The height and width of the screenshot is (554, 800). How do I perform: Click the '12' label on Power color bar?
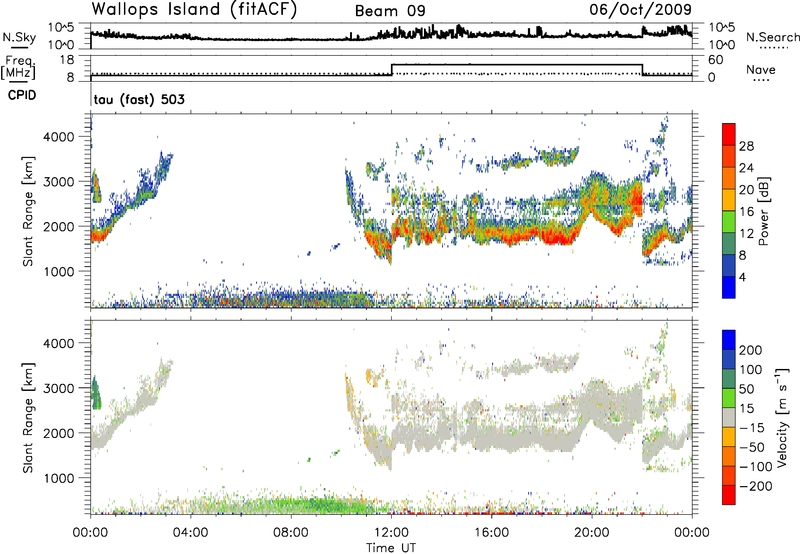click(x=746, y=234)
